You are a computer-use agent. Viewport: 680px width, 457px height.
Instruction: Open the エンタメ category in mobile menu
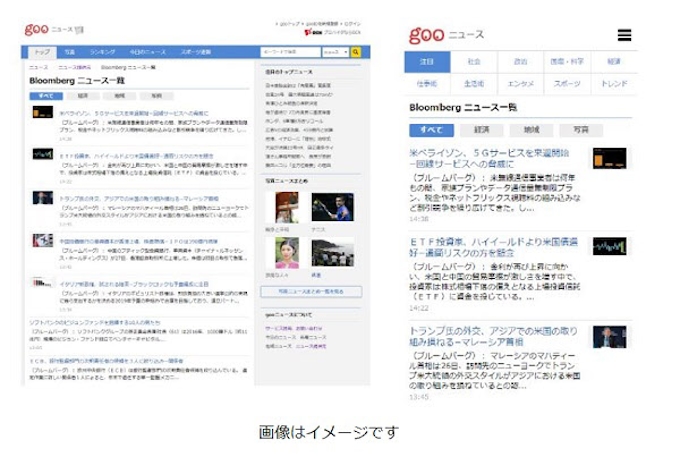[x=520, y=85]
